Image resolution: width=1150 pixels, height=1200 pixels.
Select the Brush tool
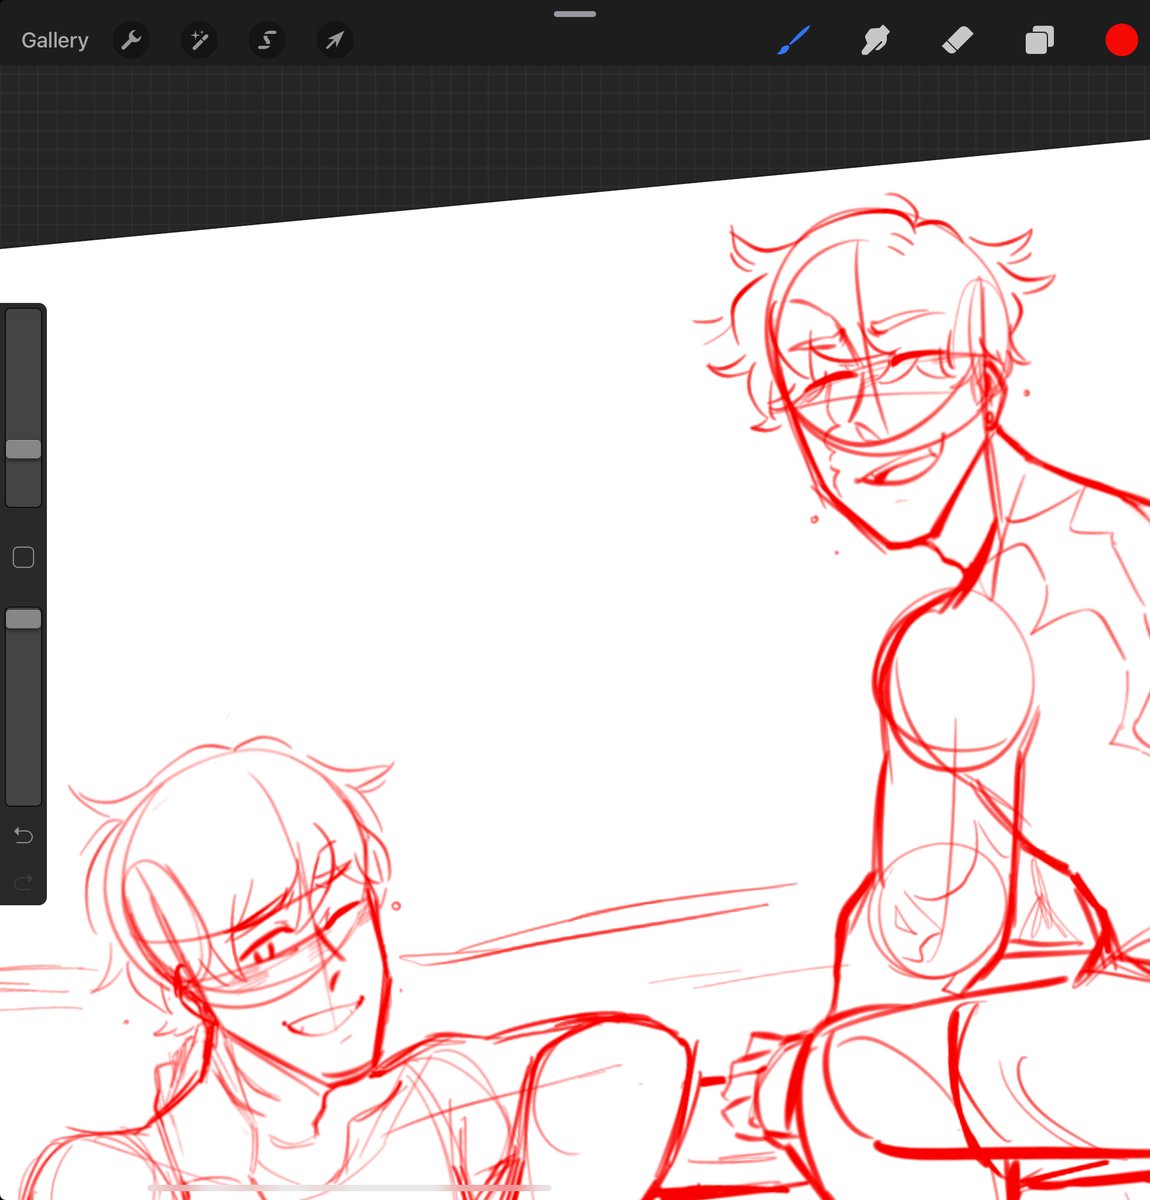tap(793, 40)
